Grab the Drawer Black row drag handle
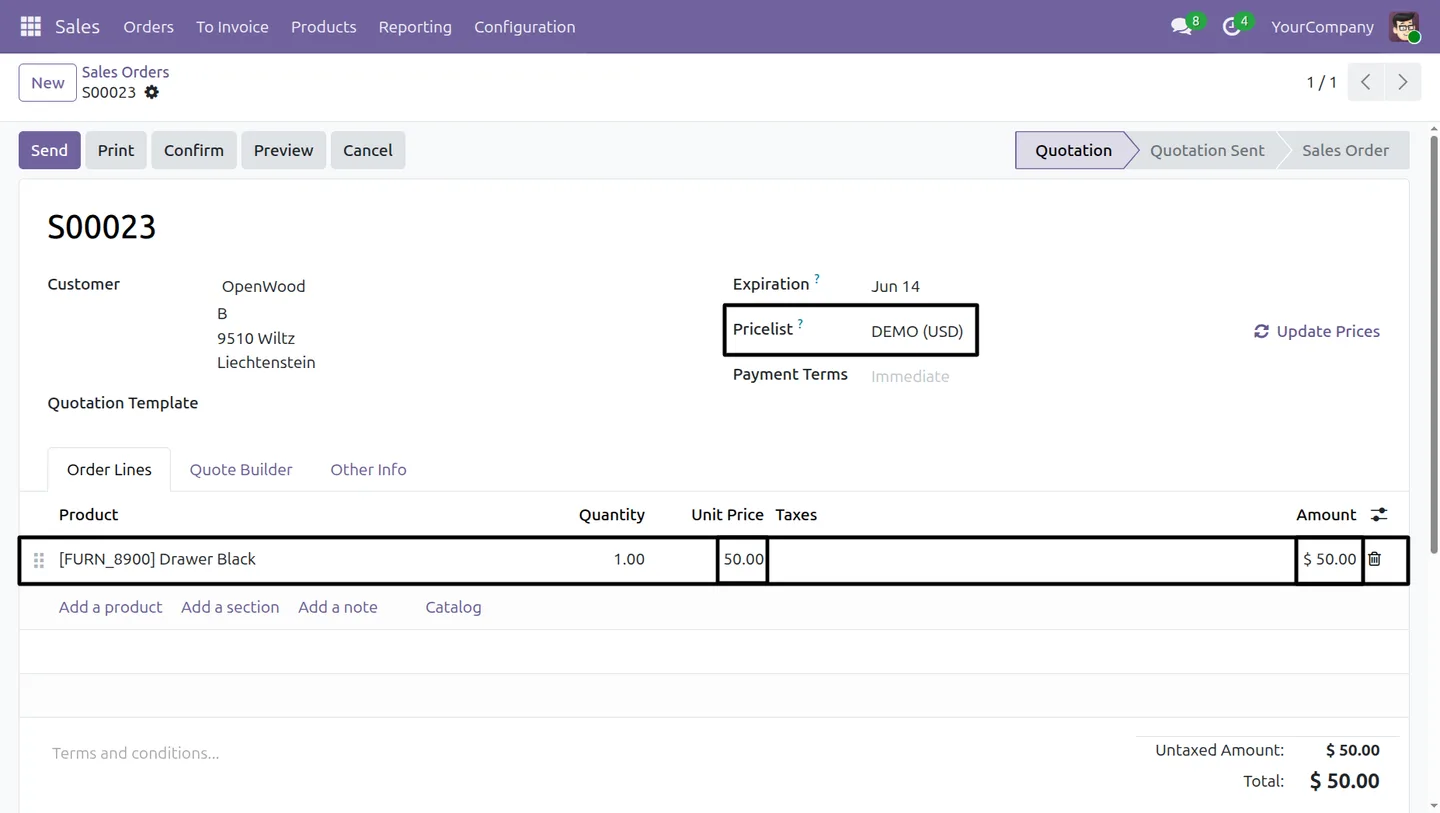 pyautogui.click(x=39, y=560)
